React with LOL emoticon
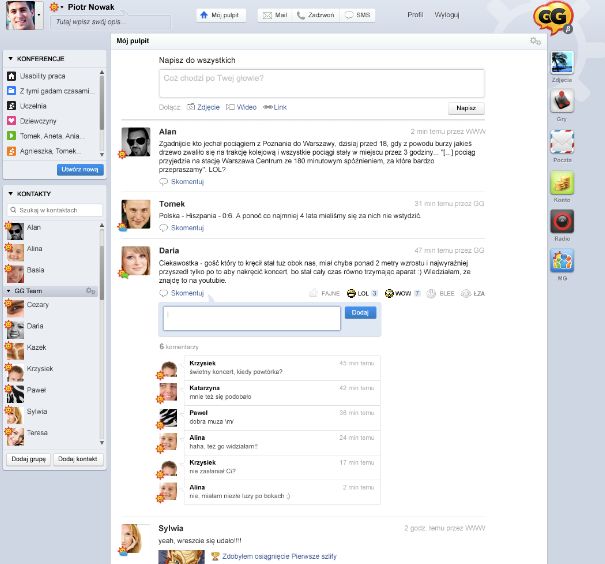 (x=351, y=294)
